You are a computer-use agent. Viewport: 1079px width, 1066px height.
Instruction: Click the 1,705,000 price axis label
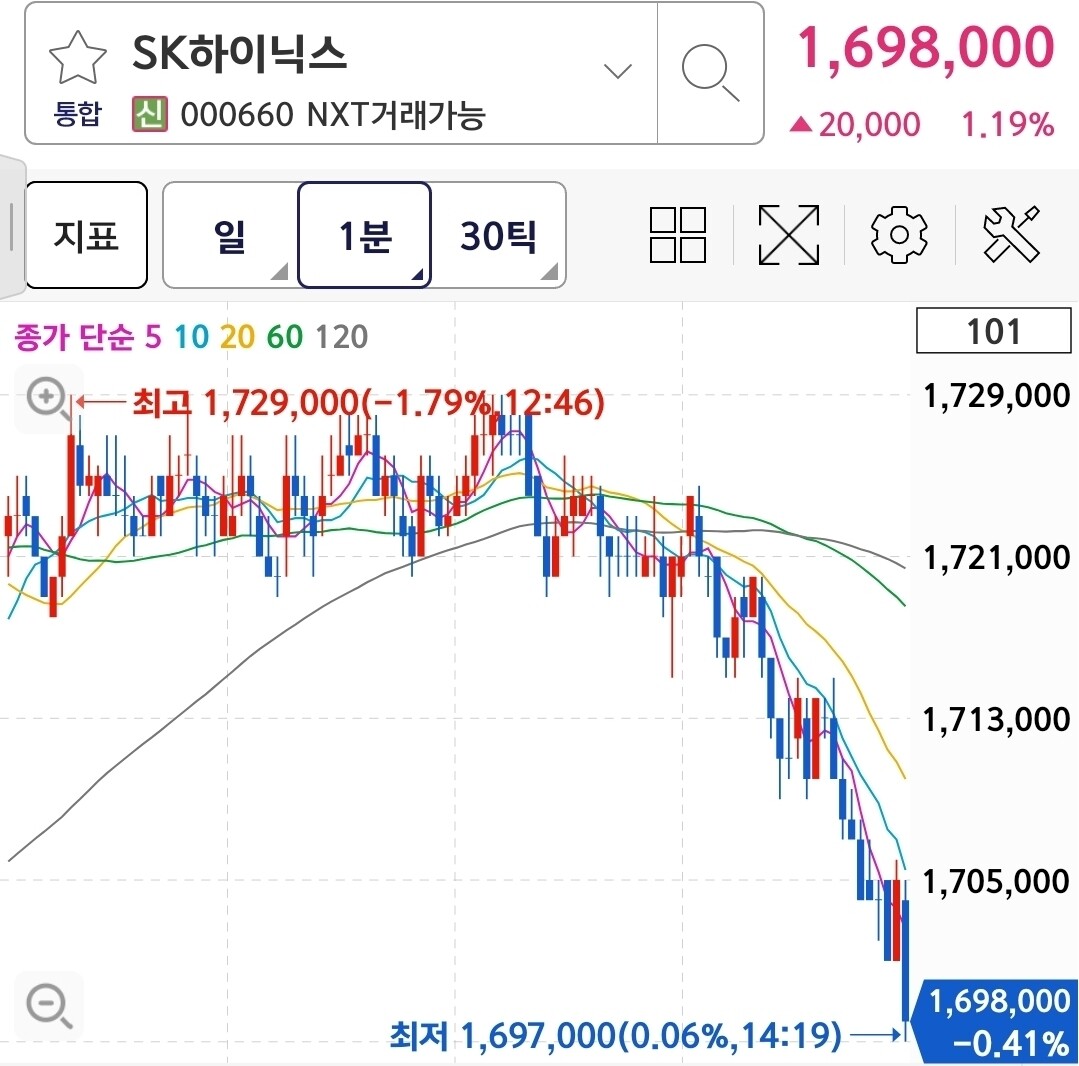tap(996, 881)
